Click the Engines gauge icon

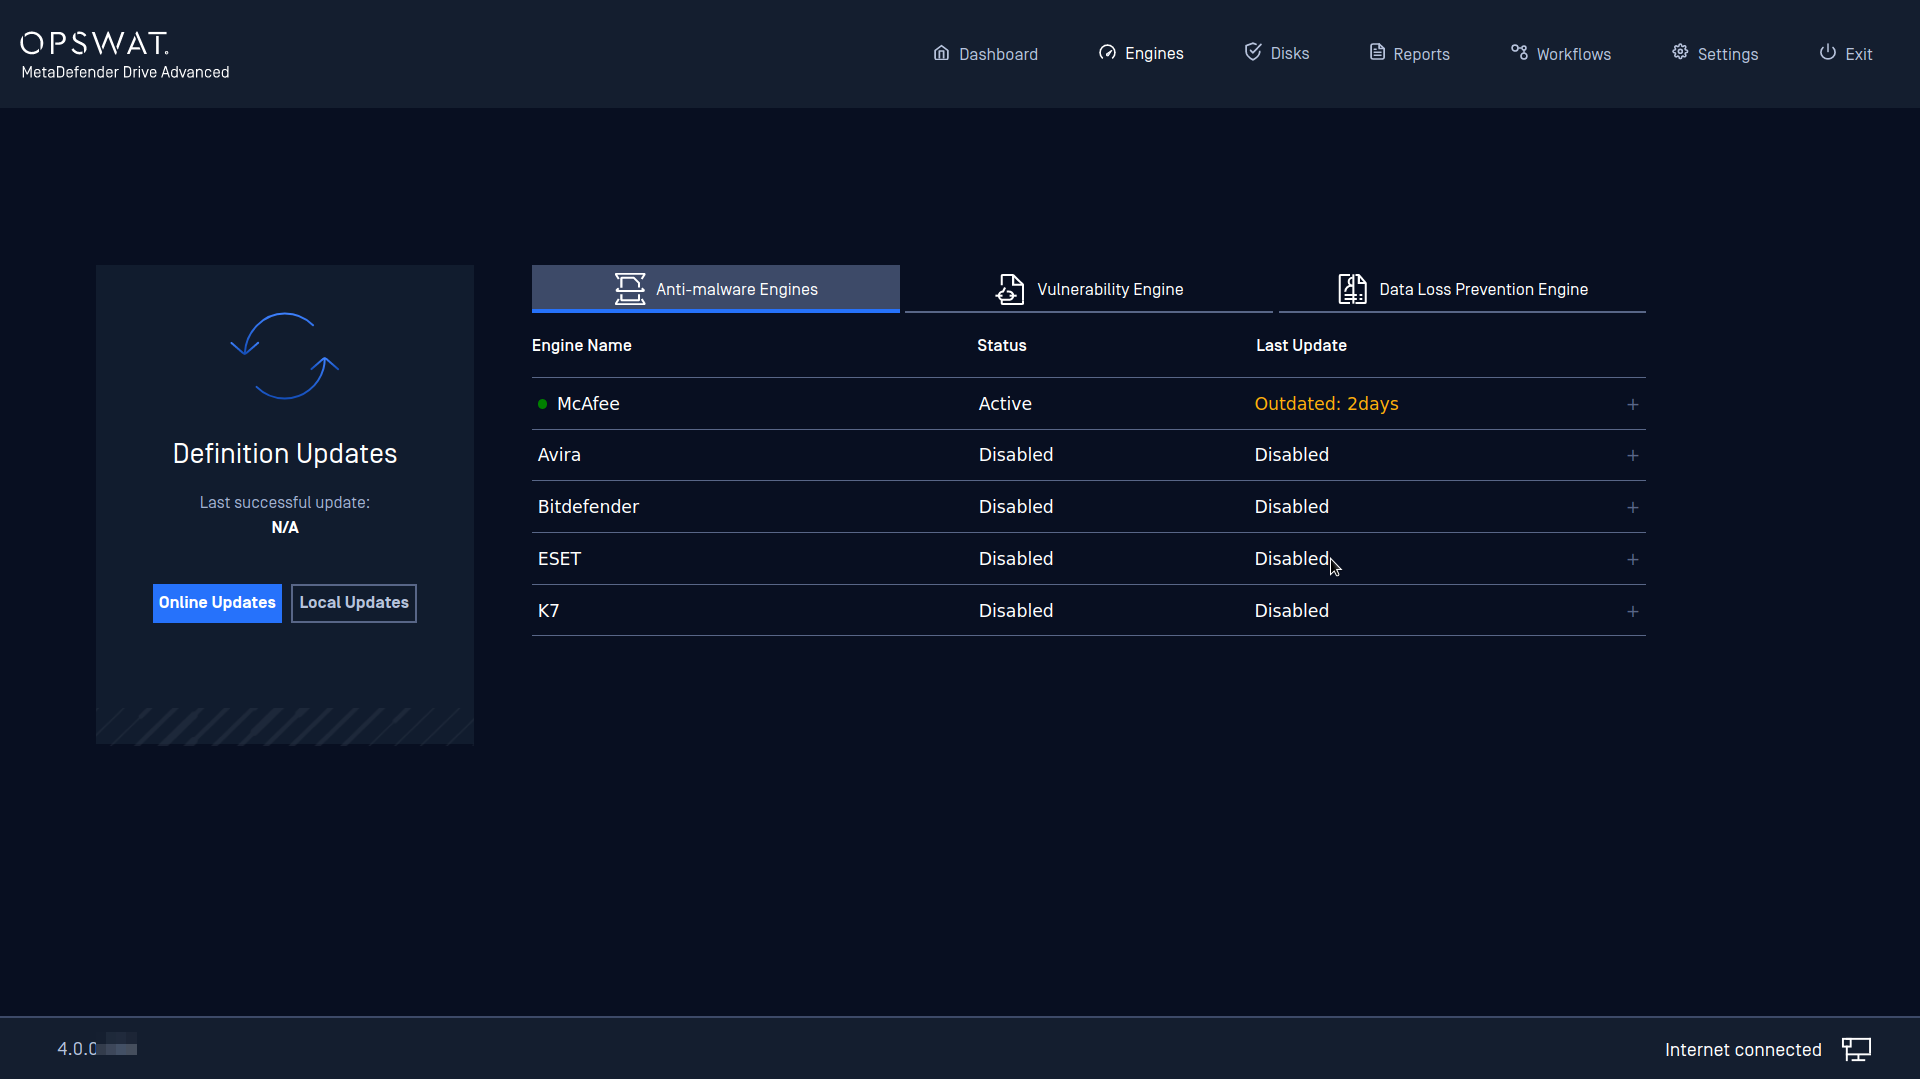pyautogui.click(x=1107, y=53)
